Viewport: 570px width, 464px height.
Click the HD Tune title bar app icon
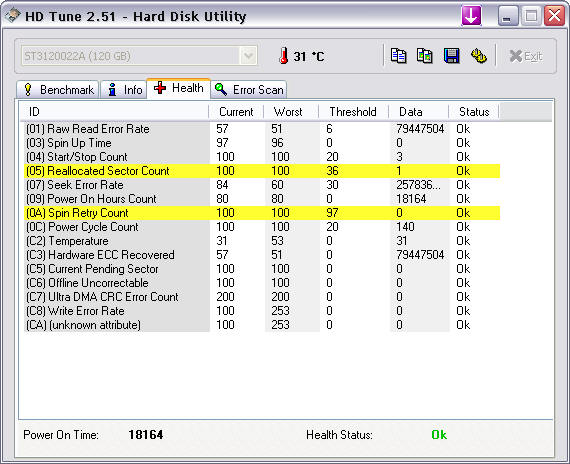12,16
